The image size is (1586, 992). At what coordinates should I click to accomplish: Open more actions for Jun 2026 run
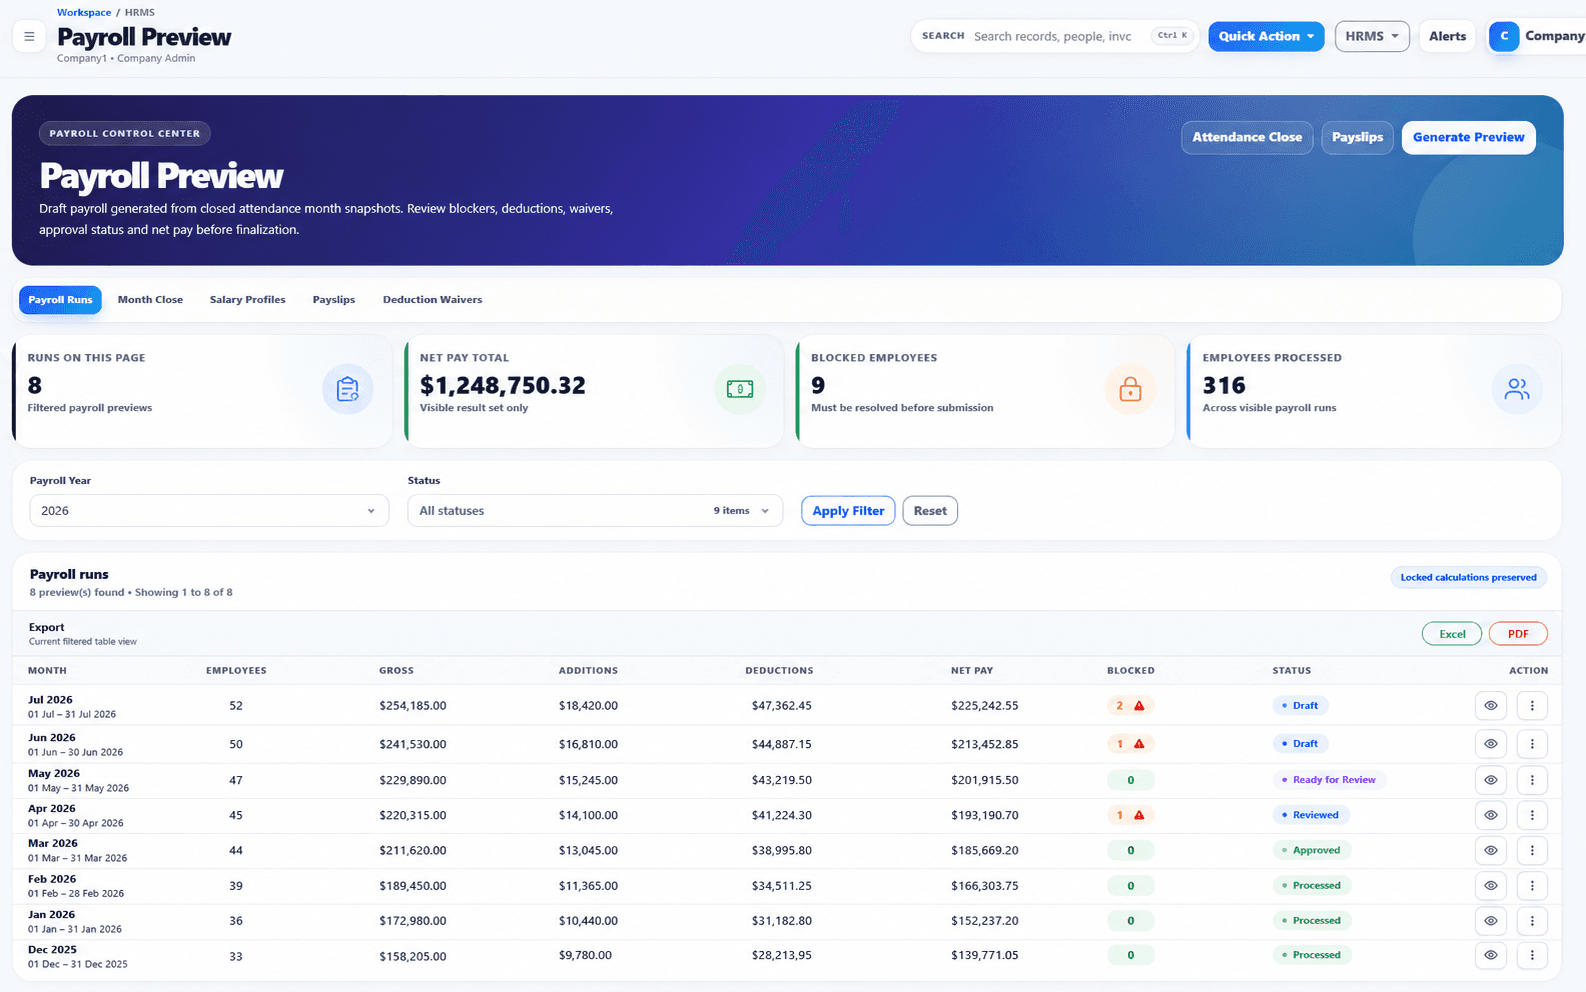[x=1532, y=744]
